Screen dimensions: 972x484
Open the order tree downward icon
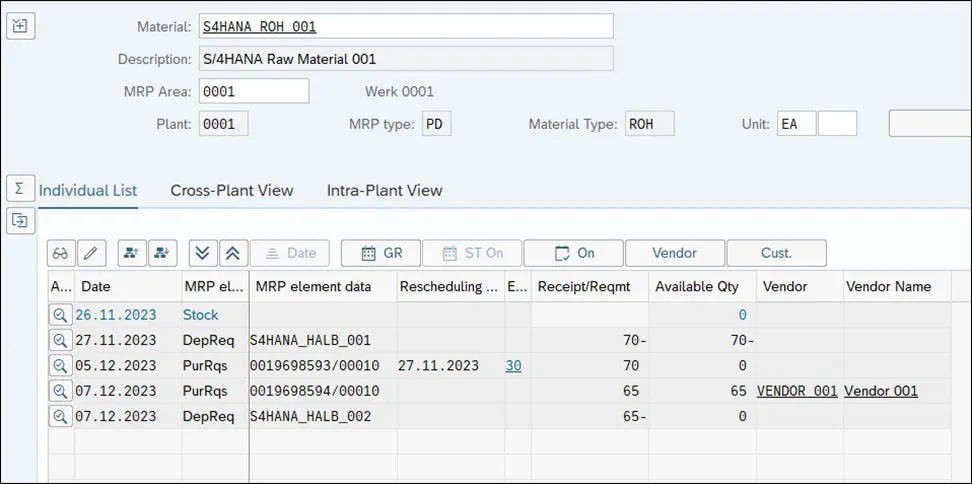[x=162, y=253]
